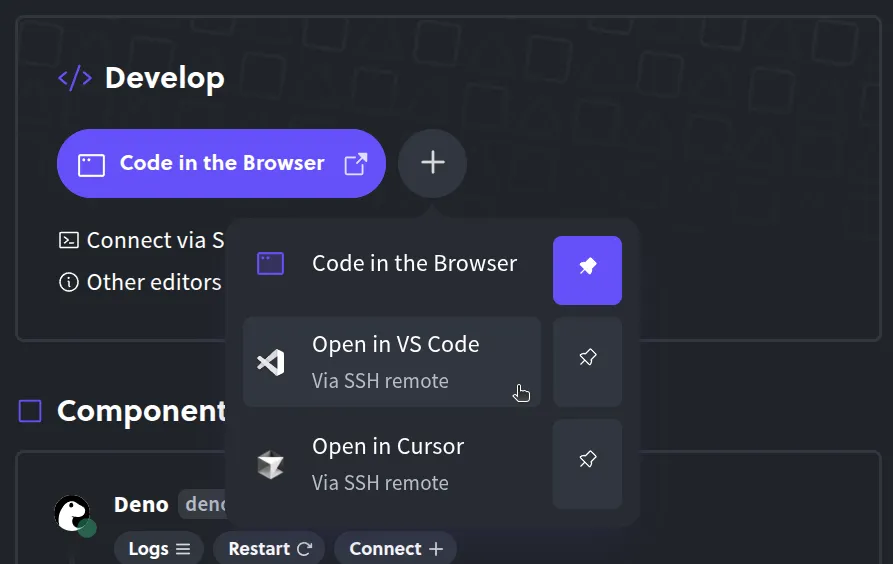The image size is (893, 564).
Task: Toggle the plus button for more editors
Action: pos(432,163)
